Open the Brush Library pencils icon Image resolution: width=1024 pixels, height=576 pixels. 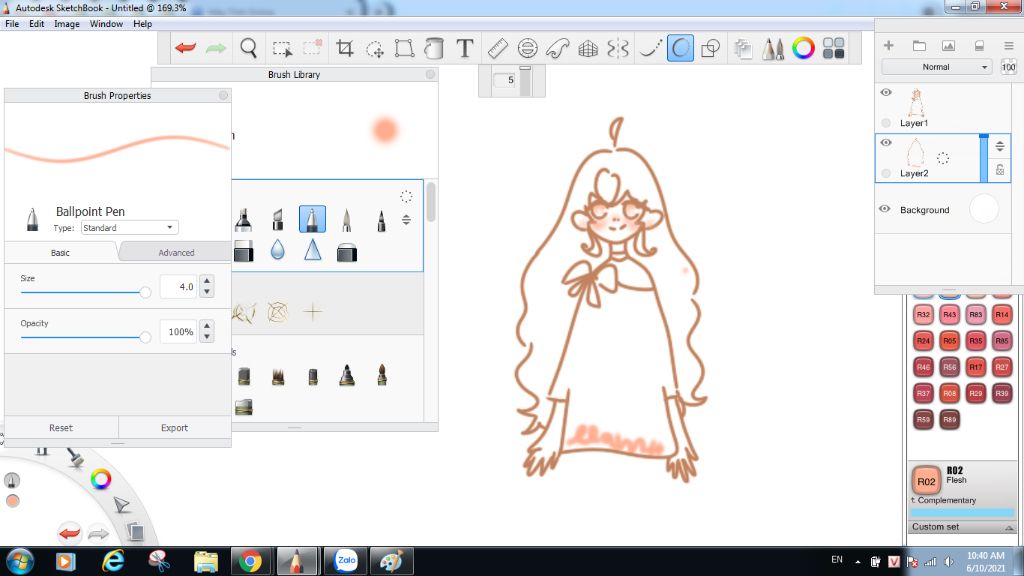[773, 48]
